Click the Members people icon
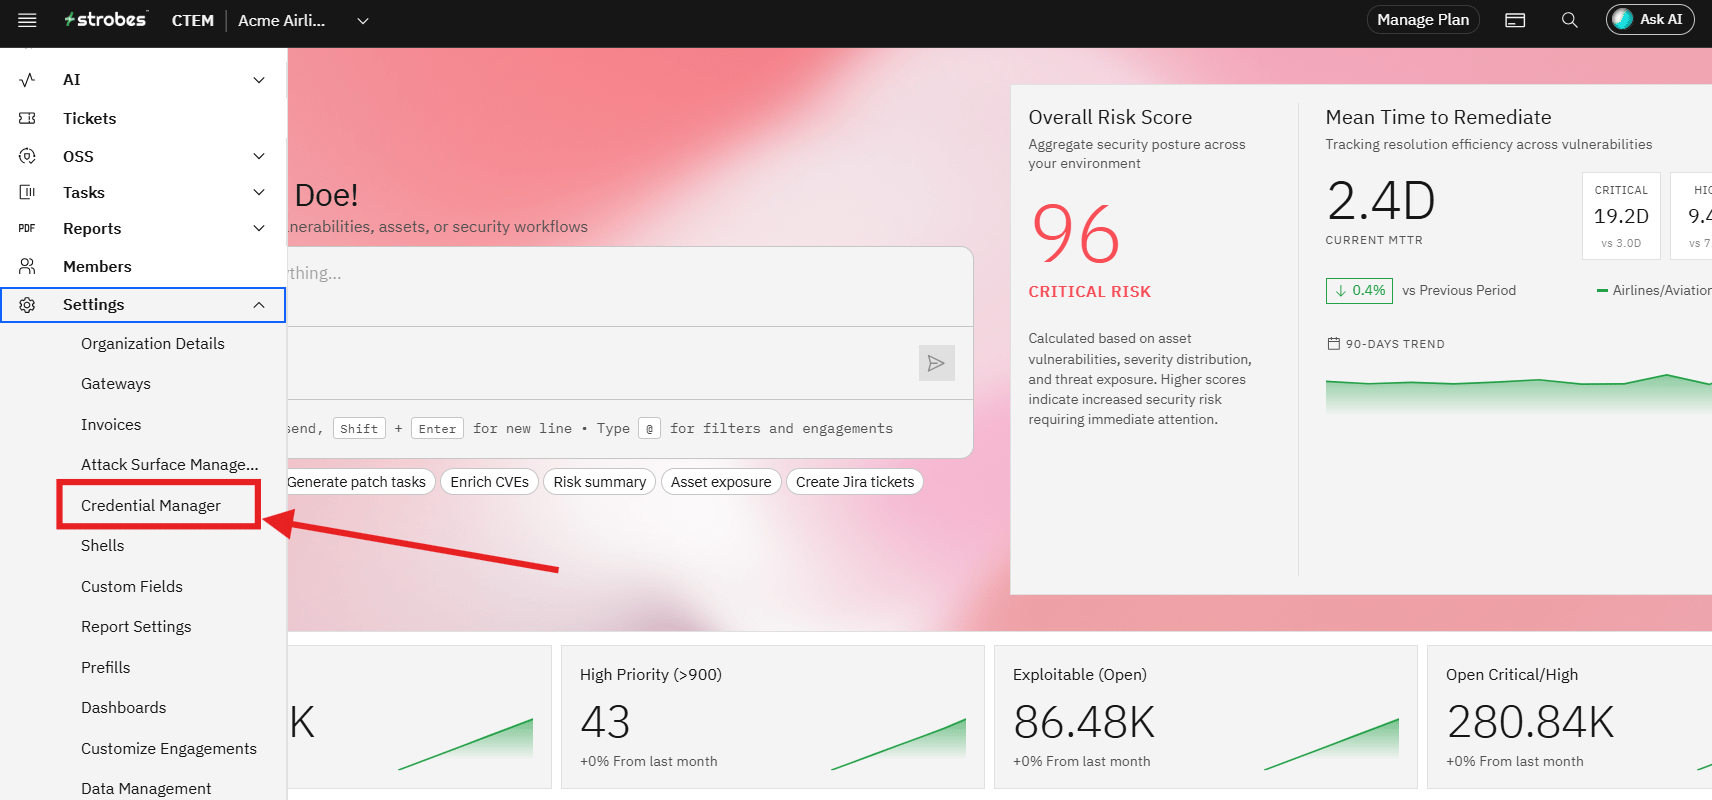The height and width of the screenshot is (800, 1712). pyautogui.click(x=27, y=266)
